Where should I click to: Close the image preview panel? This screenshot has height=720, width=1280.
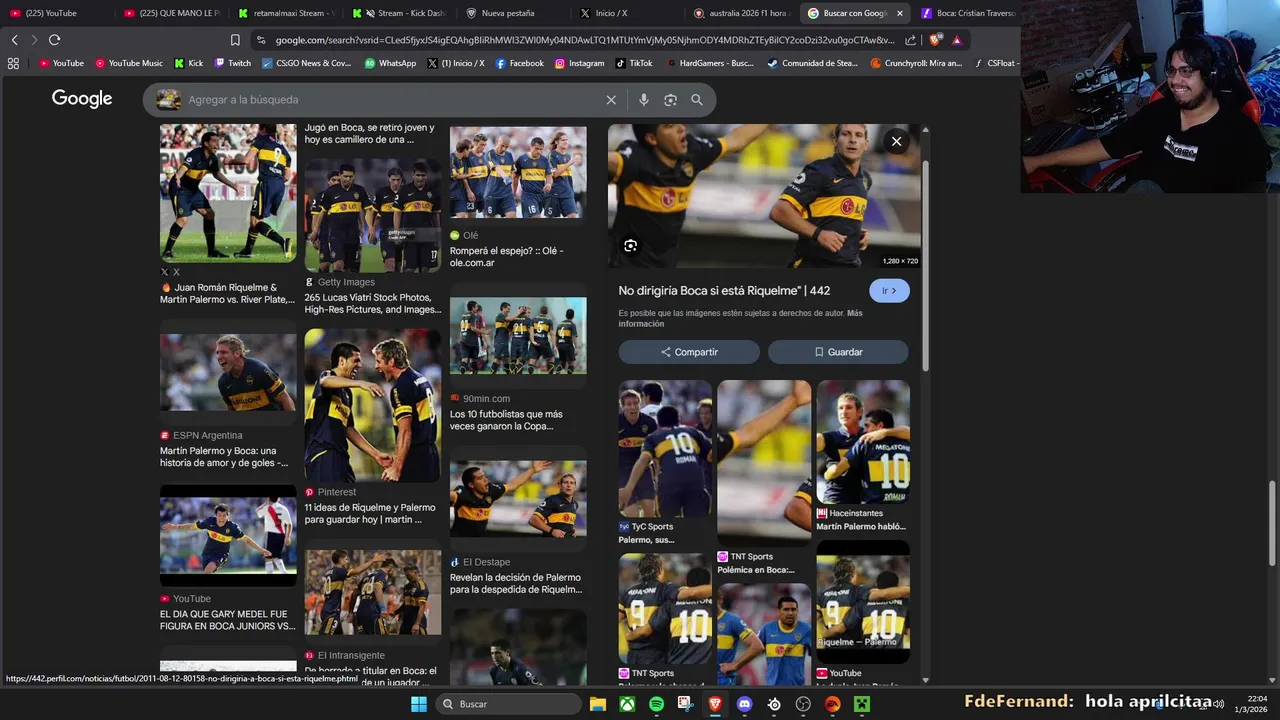click(896, 141)
